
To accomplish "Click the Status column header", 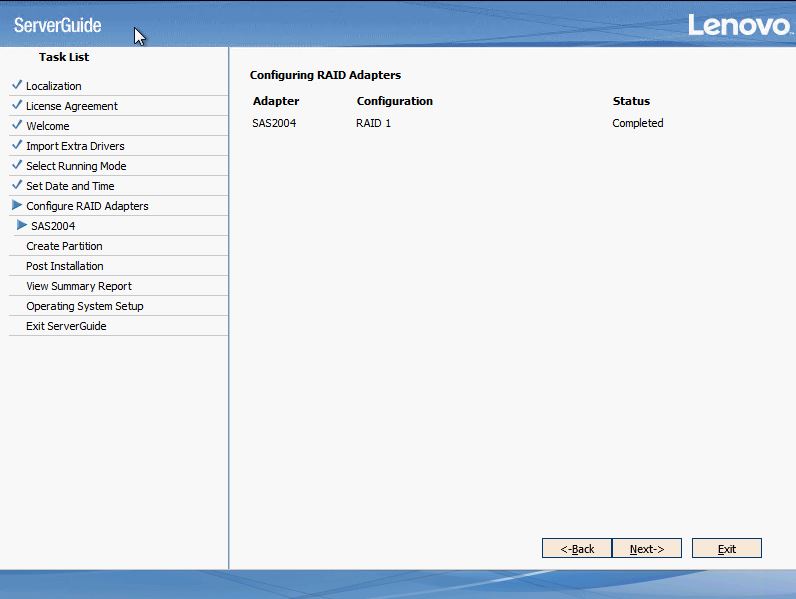I will (x=631, y=101).
